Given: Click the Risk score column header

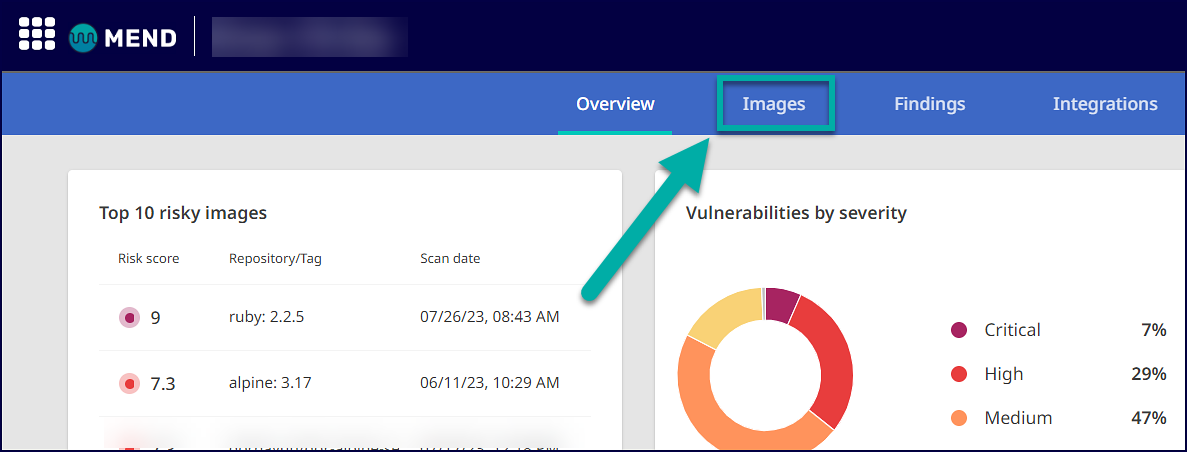Looking at the screenshot, I should click(x=148, y=258).
